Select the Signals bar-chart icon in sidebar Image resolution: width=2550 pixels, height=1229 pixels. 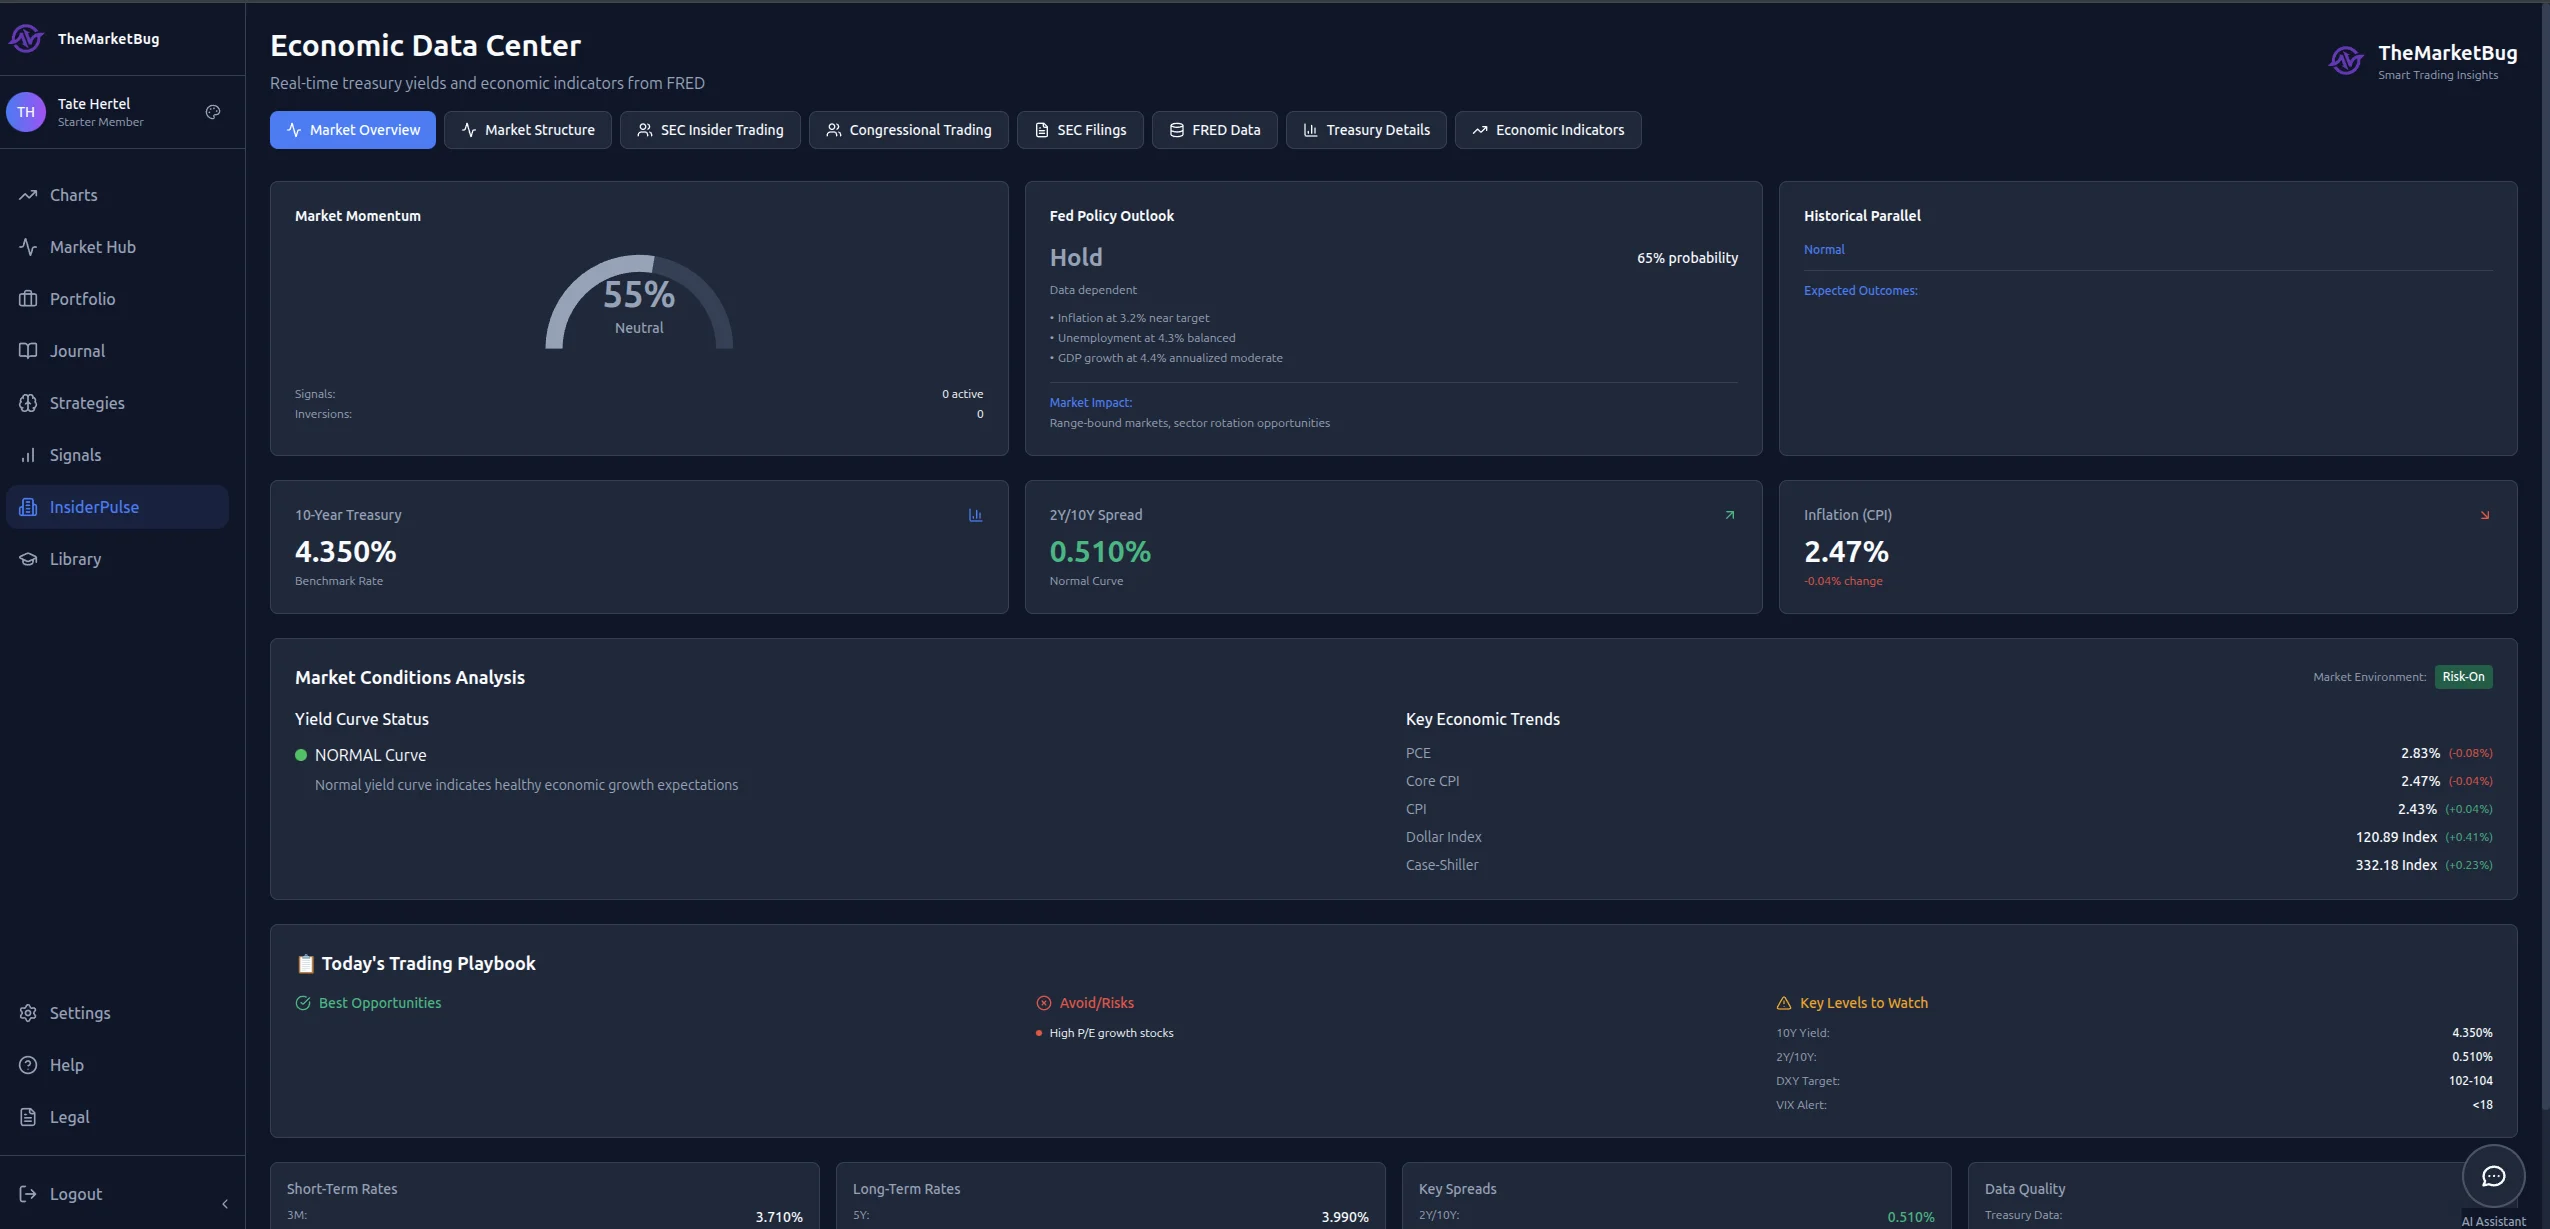27,455
